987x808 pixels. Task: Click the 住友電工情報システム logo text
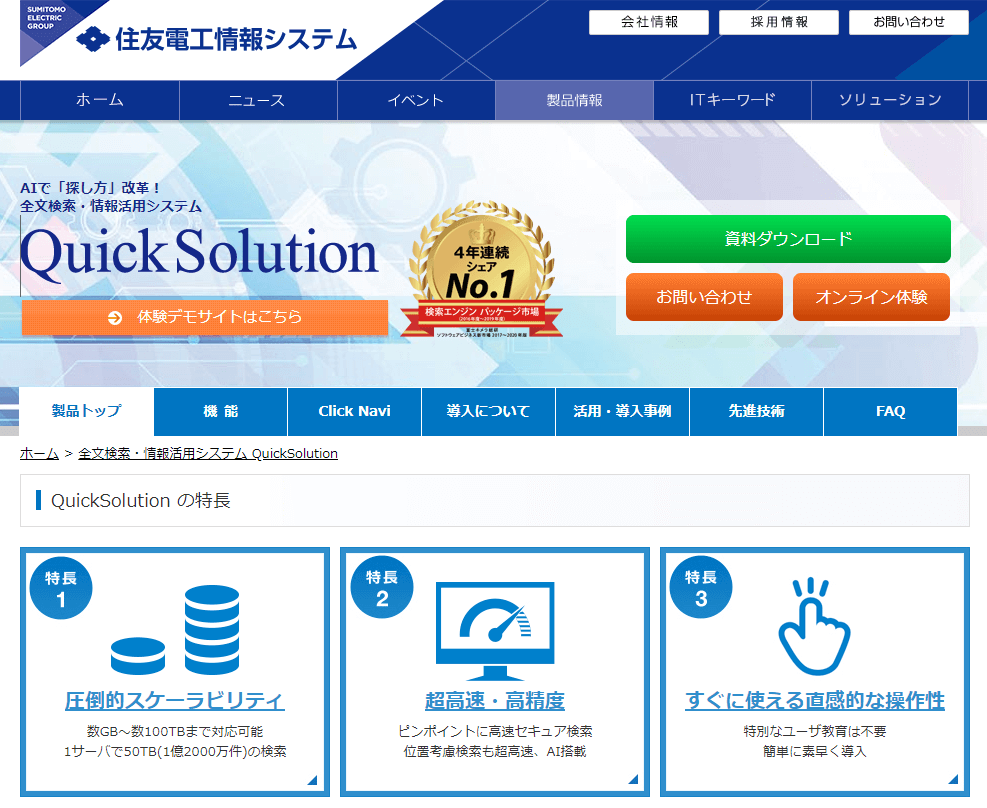[x=236, y=40]
